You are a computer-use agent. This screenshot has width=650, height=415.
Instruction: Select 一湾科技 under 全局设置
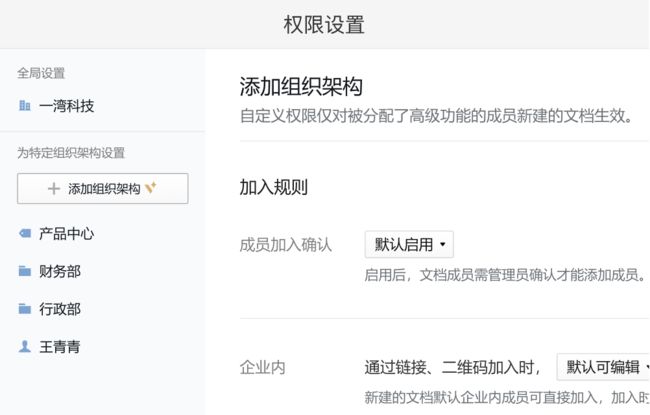(x=66, y=106)
